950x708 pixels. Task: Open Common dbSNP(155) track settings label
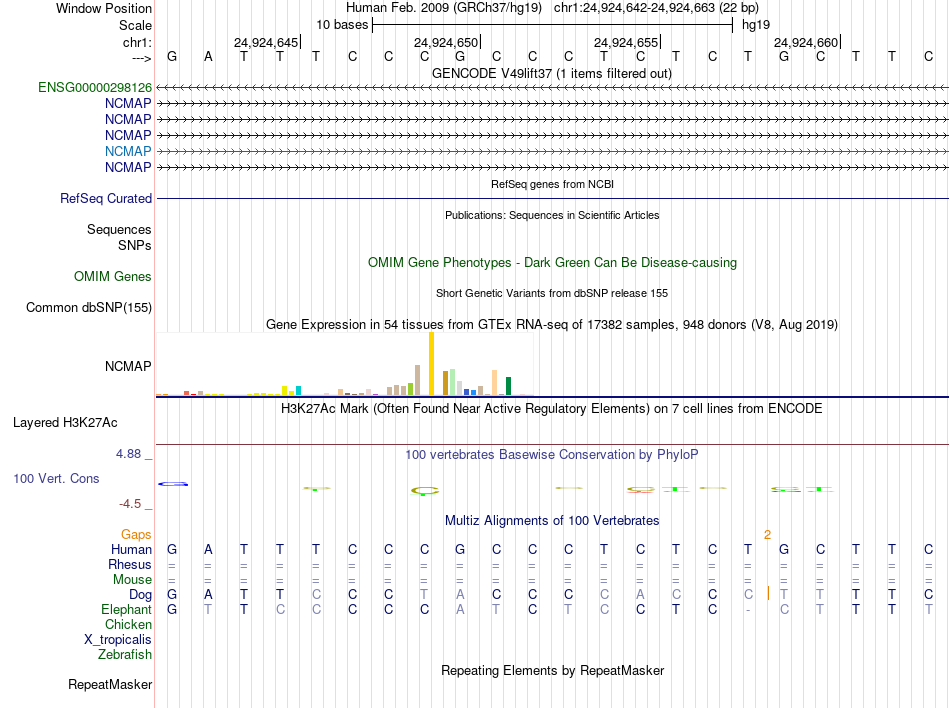click(x=89, y=308)
